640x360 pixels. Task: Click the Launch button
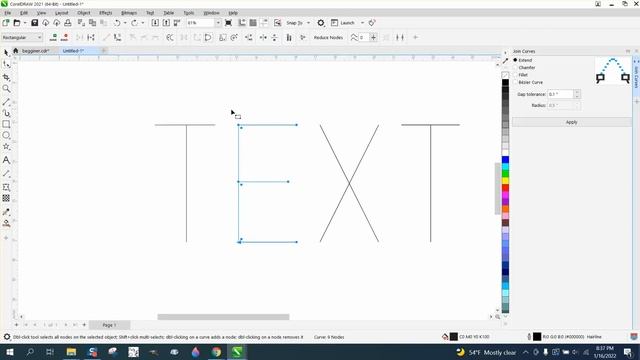point(343,23)
